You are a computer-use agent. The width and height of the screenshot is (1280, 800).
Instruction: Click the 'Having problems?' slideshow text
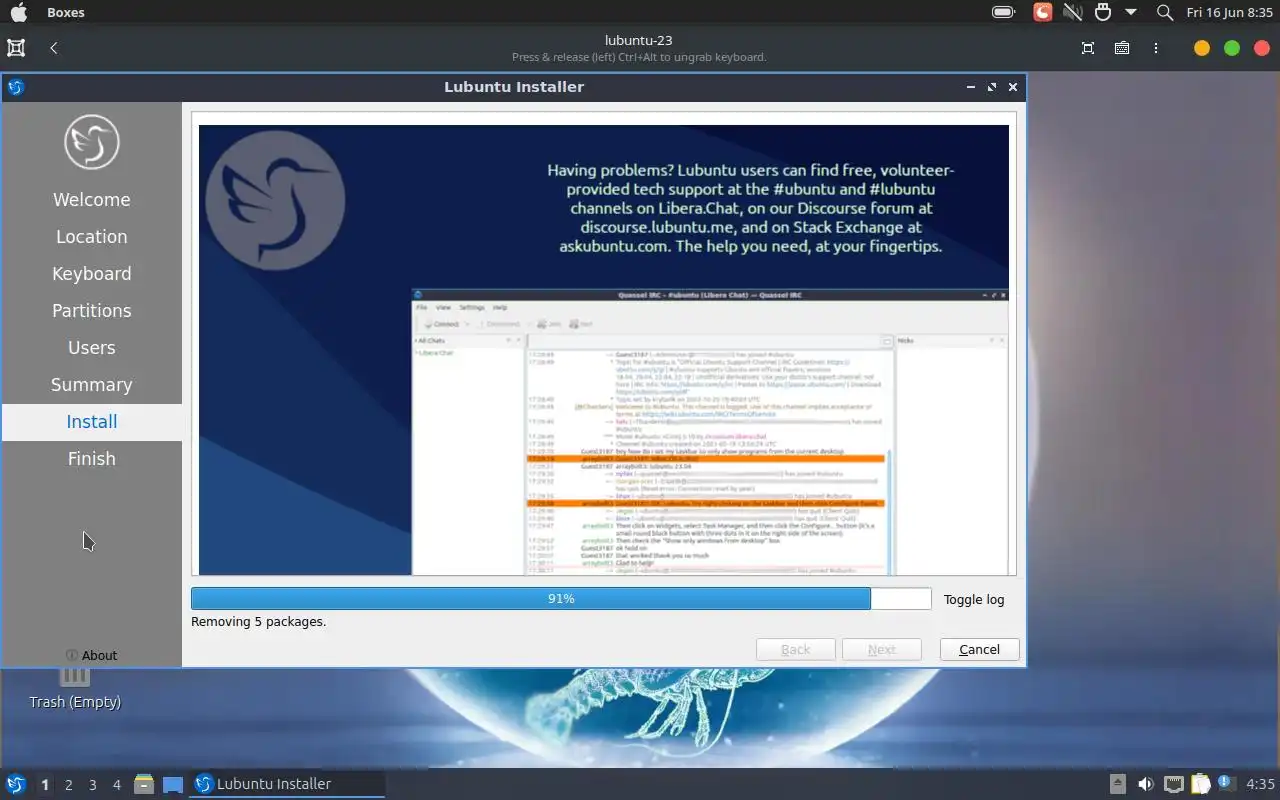(x=750, y=208)
